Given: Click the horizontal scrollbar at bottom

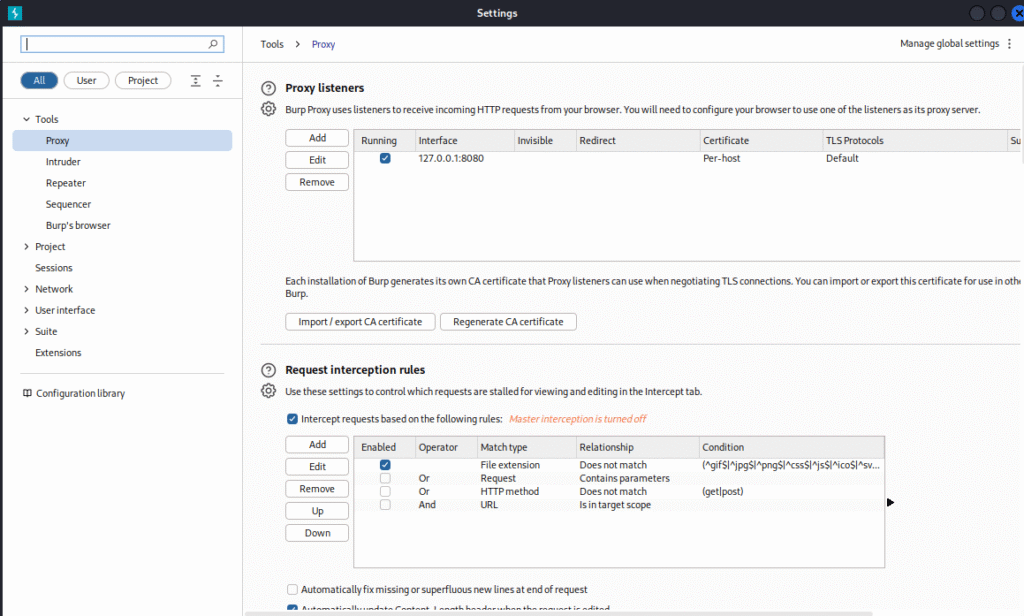Looking at the screenshot, I should [x=558, y=613].
